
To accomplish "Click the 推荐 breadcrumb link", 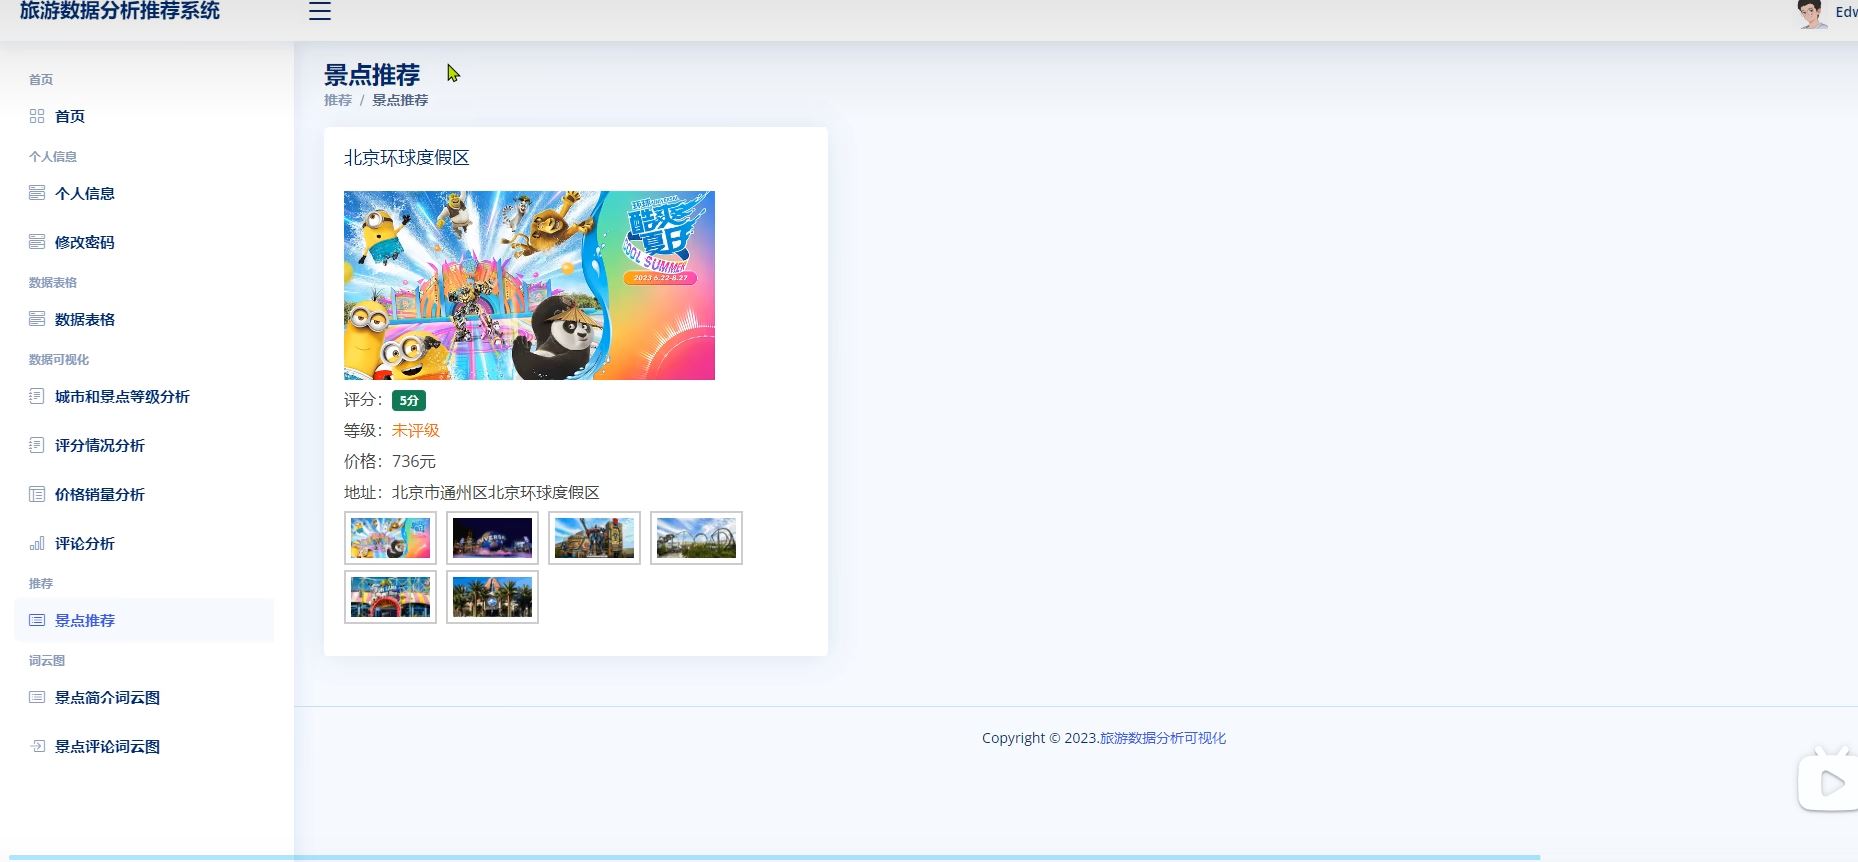I will [338, 100].
